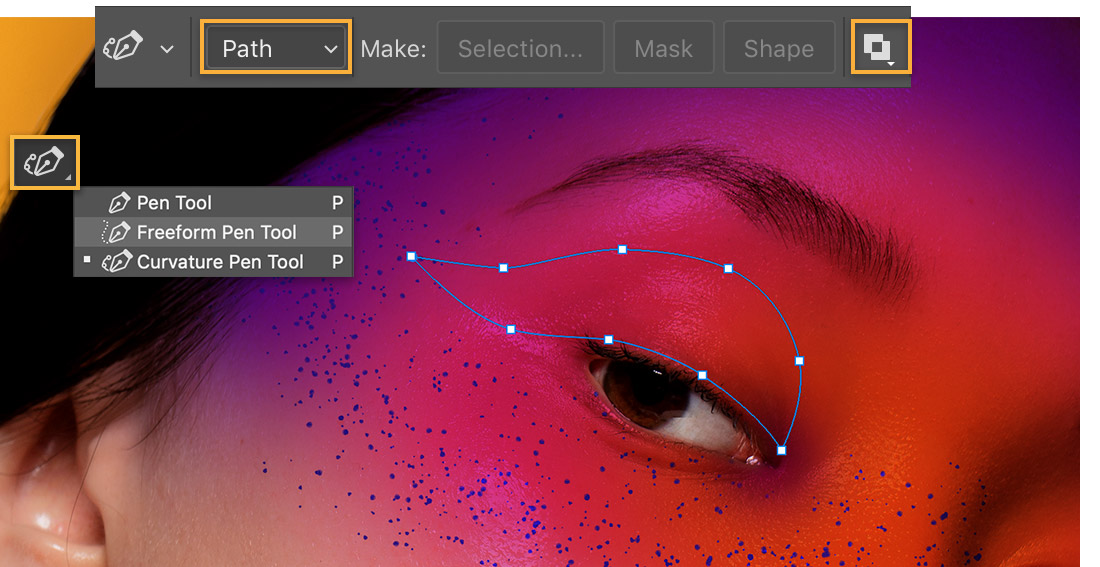Open the Path mode dropdown
Viewport: 1100px width, 567px height.
click(276, 48)
